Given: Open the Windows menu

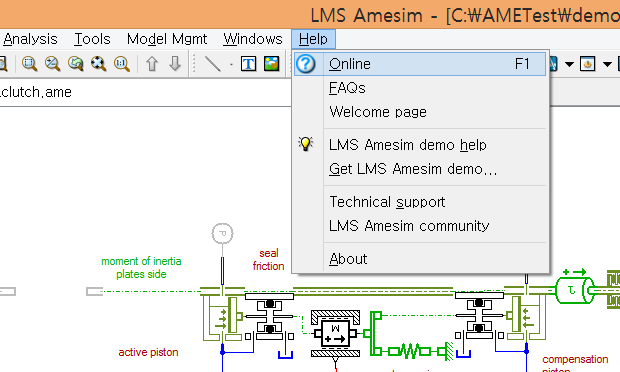Looking at the screenshot, I should point(253,39).
